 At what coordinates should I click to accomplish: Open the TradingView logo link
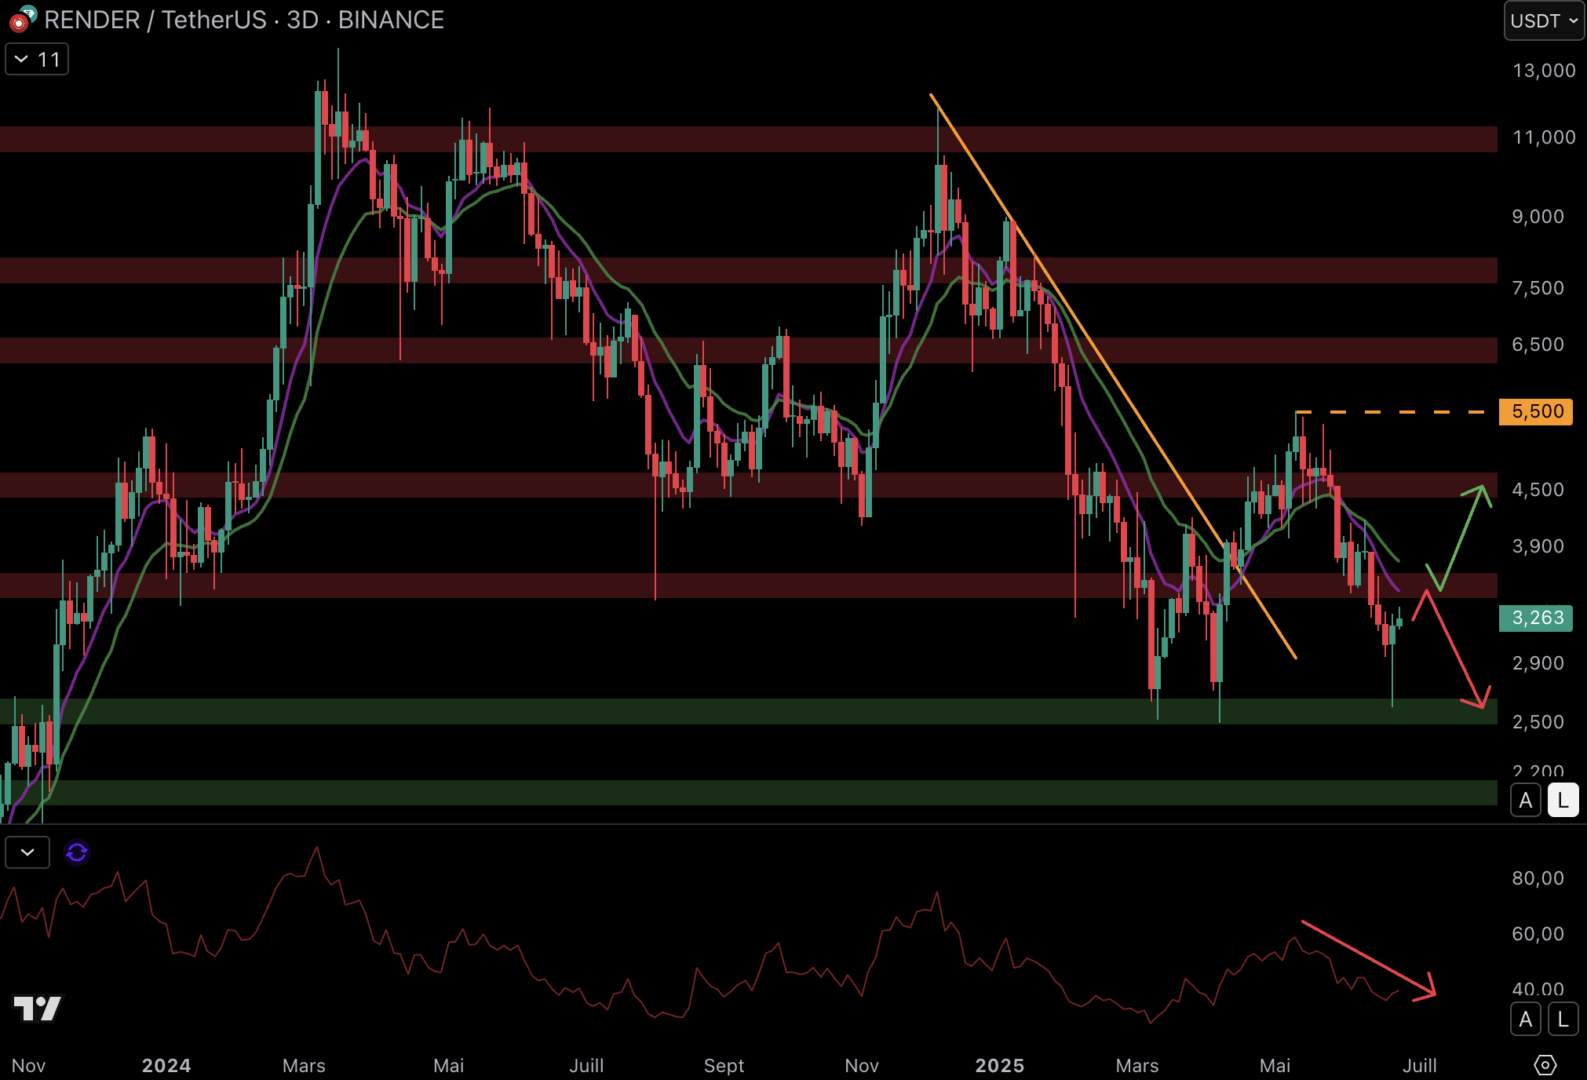coord(37,1008)
